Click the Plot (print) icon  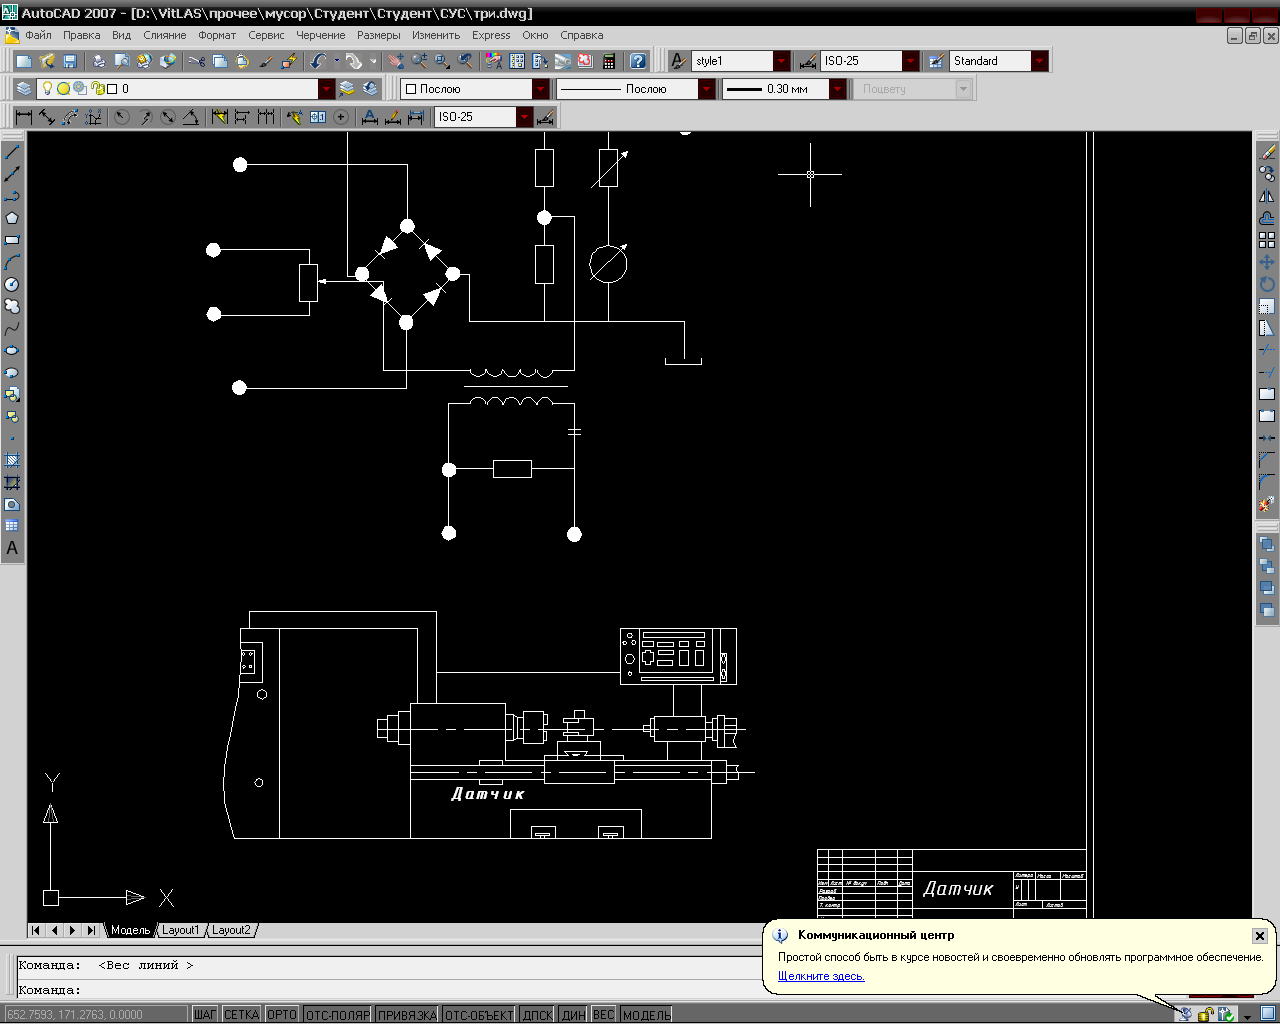coord(99,61)
